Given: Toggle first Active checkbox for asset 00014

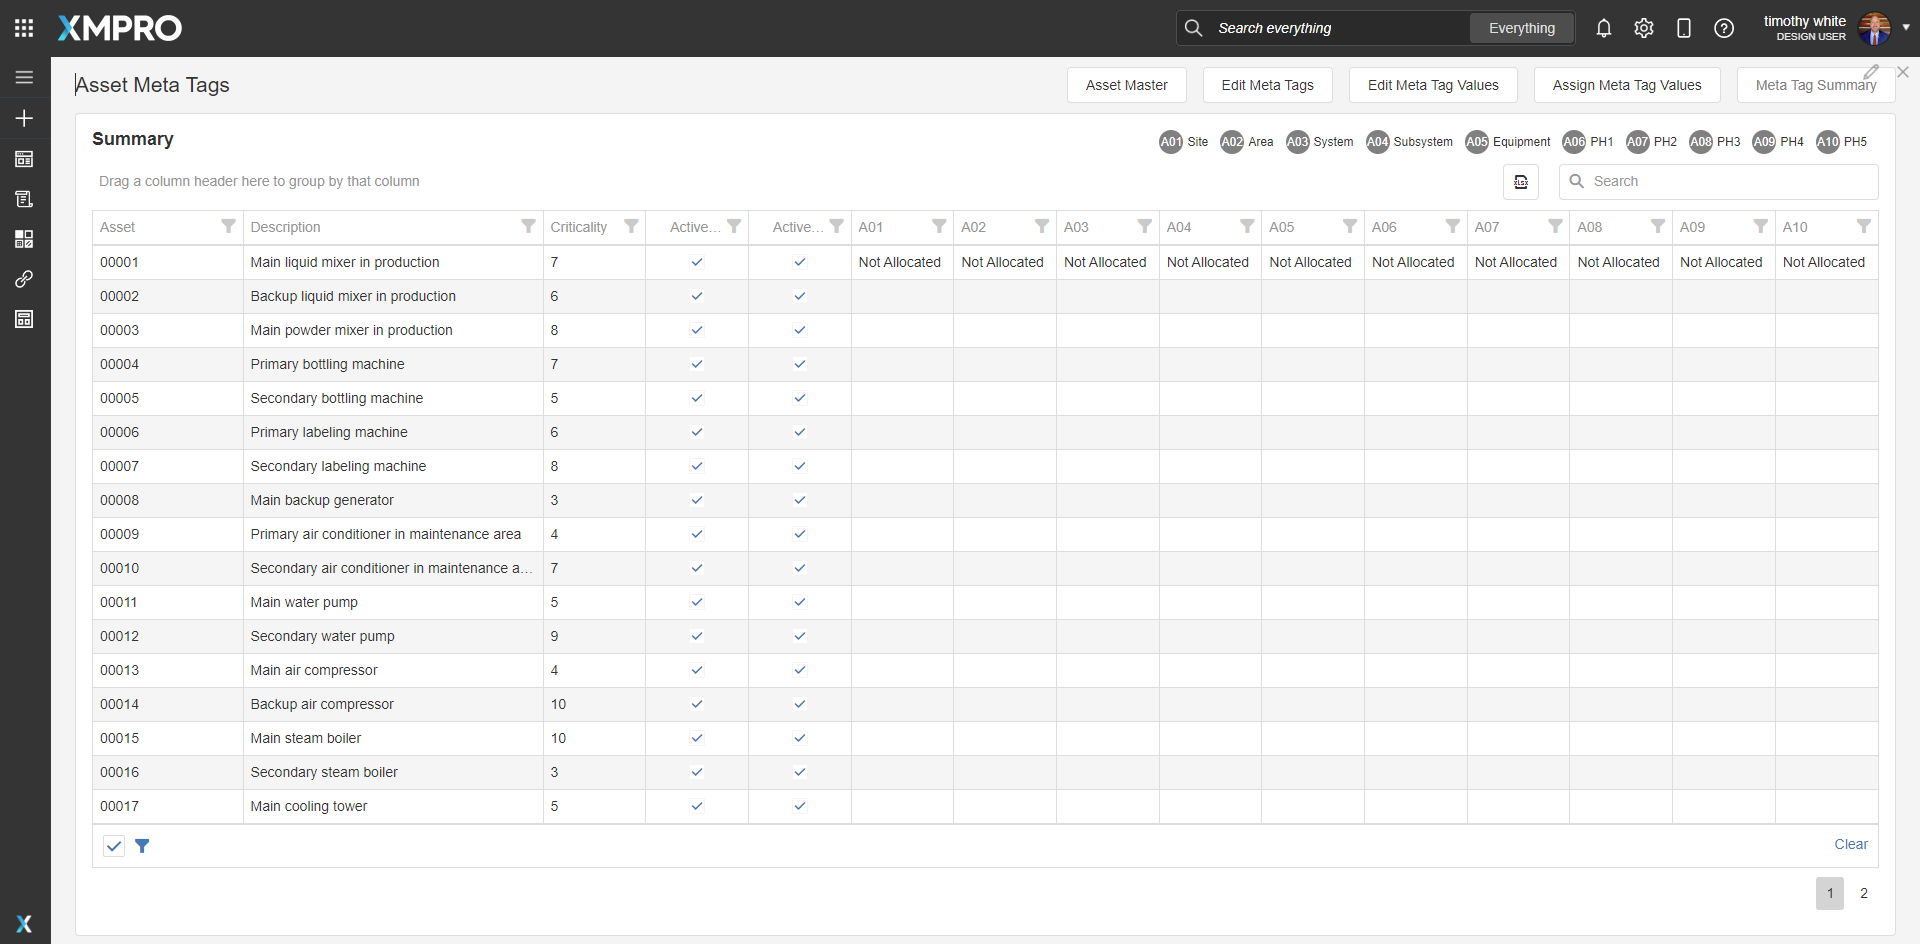Looking at the screenshot, I should point(697,704).
